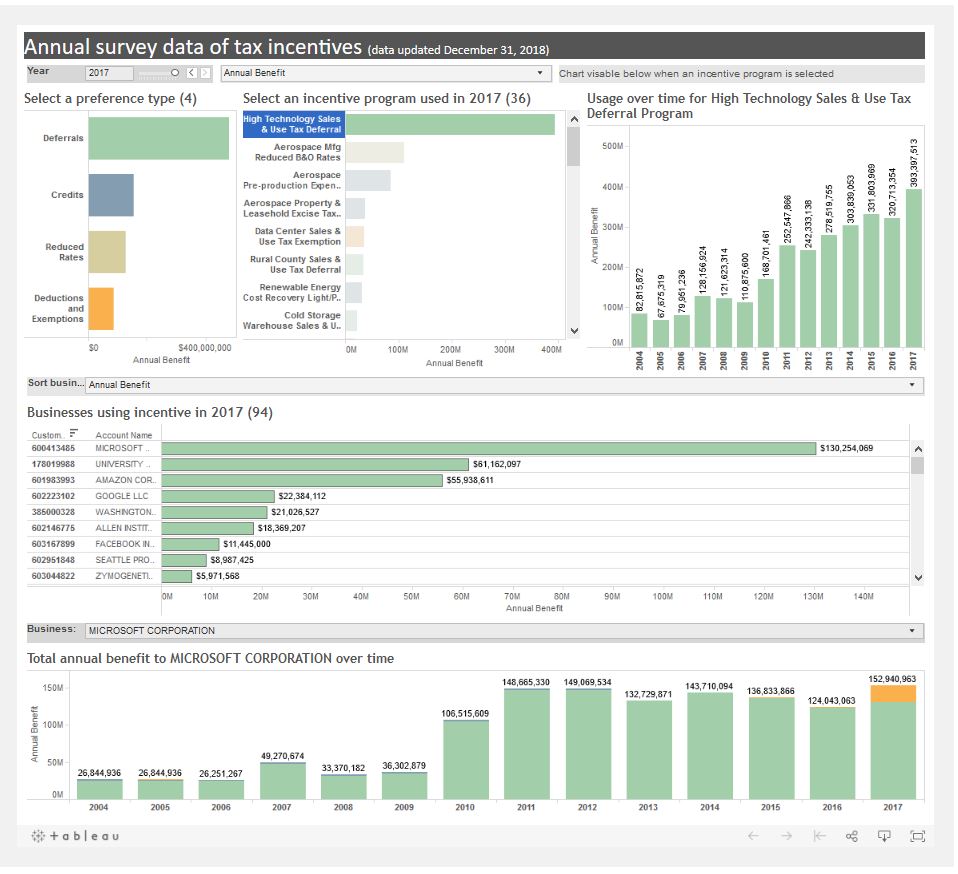Click the GOOGLE LLC business row
Viewport: 958px width, 874px height.
(x=218, y=496)
